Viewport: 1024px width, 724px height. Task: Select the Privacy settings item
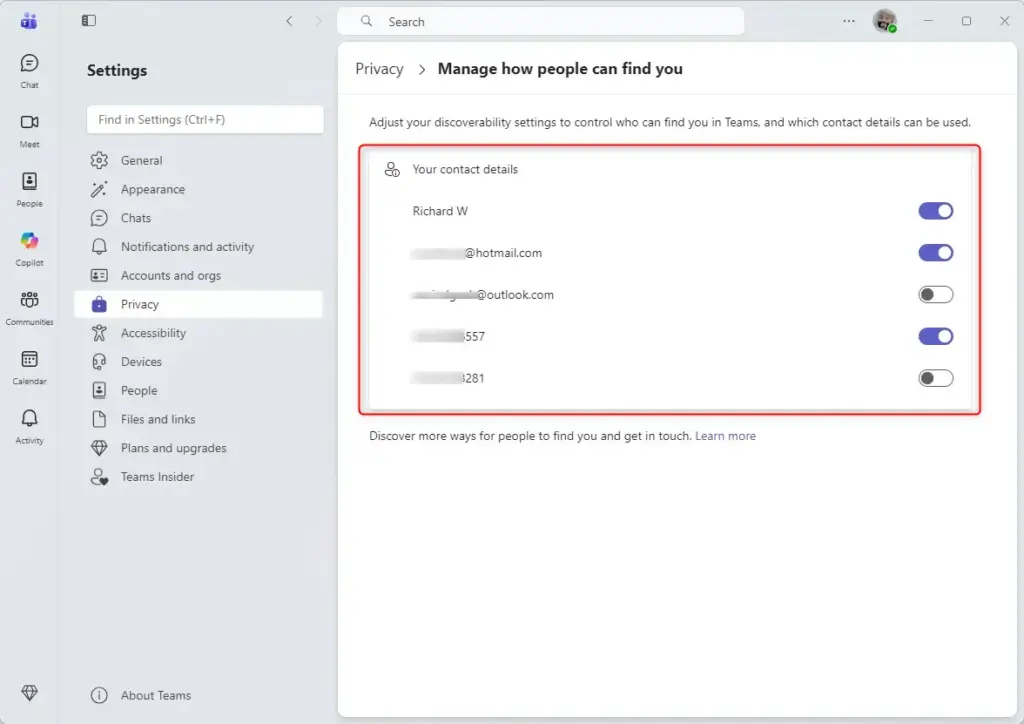coord(199,304)
